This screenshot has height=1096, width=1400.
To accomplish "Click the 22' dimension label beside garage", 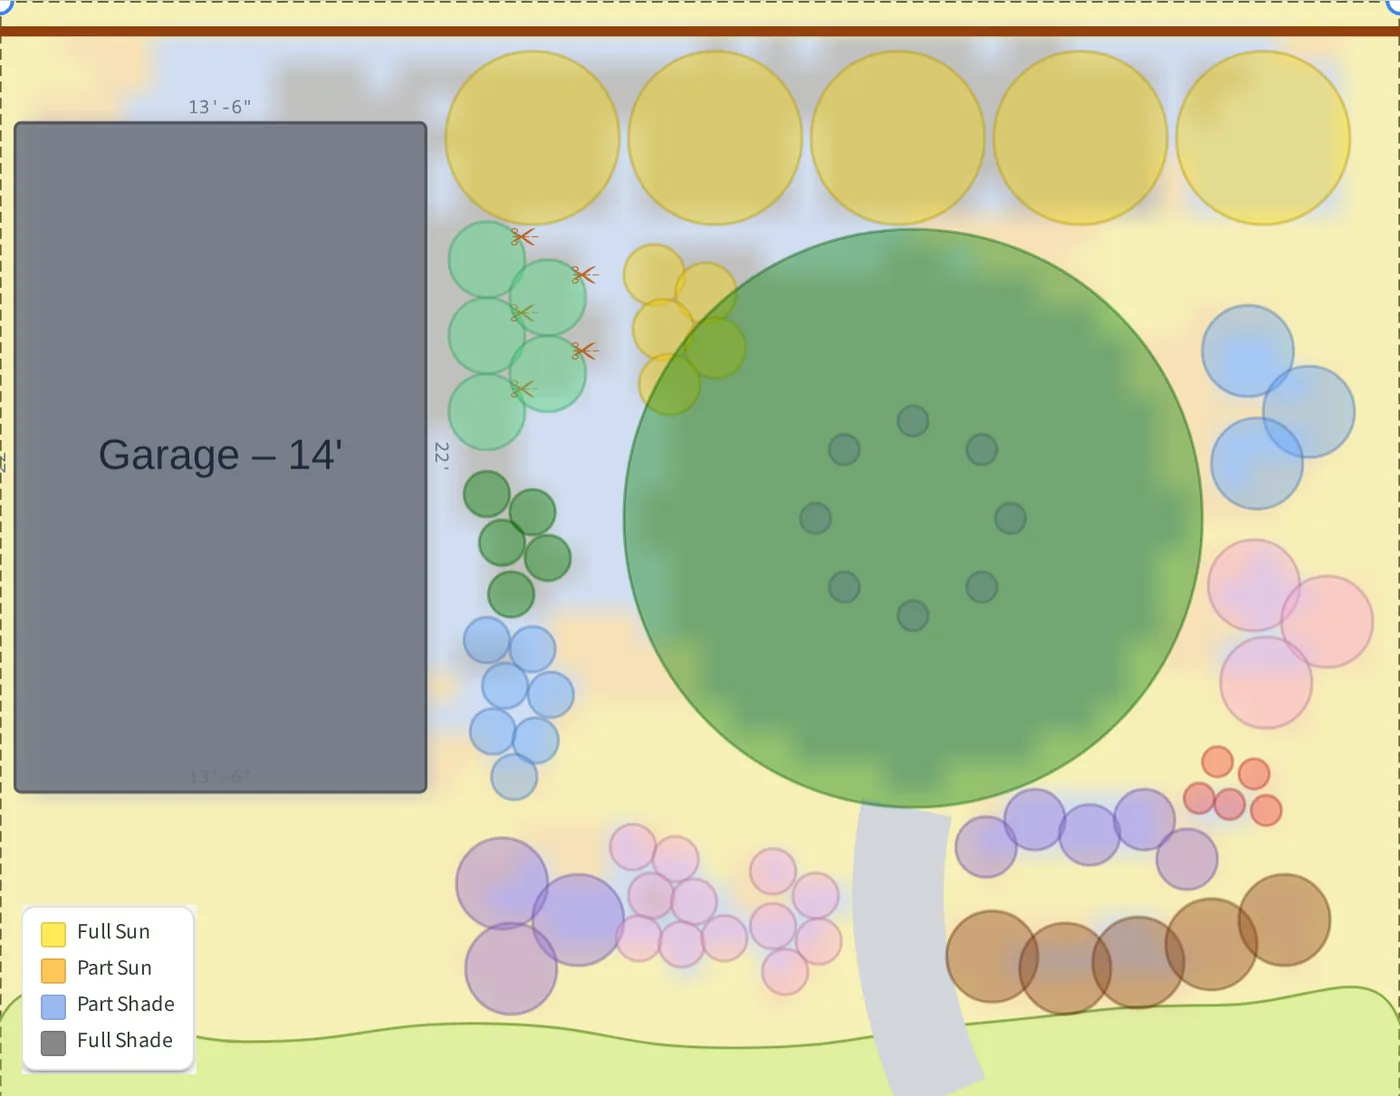I will pos(441,455).
